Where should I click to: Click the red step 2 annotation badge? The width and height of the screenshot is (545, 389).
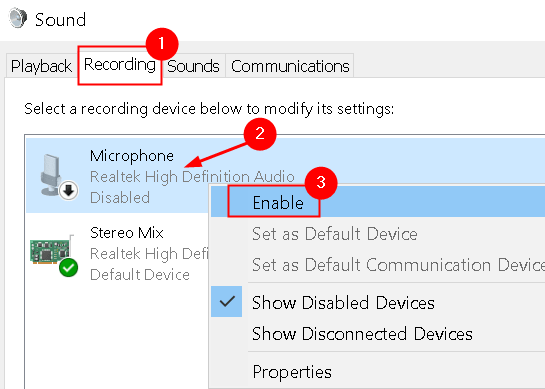click(x=260, y=134)
